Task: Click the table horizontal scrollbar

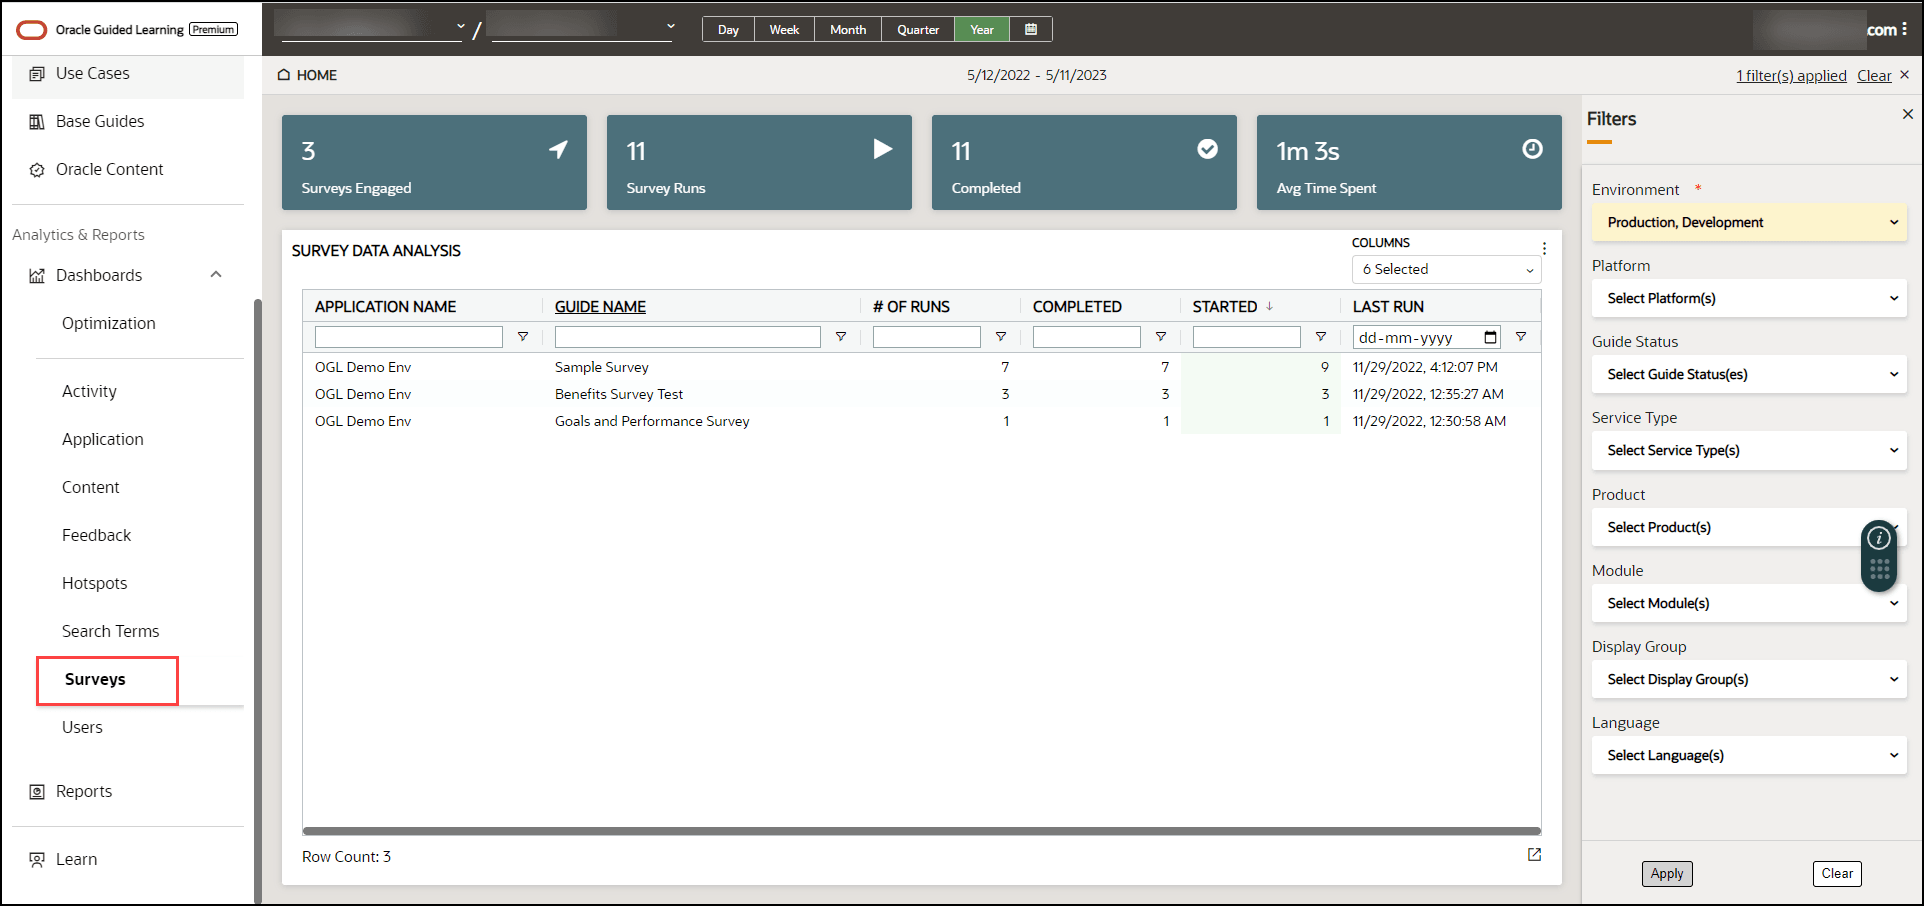Action: pos(922,831)
